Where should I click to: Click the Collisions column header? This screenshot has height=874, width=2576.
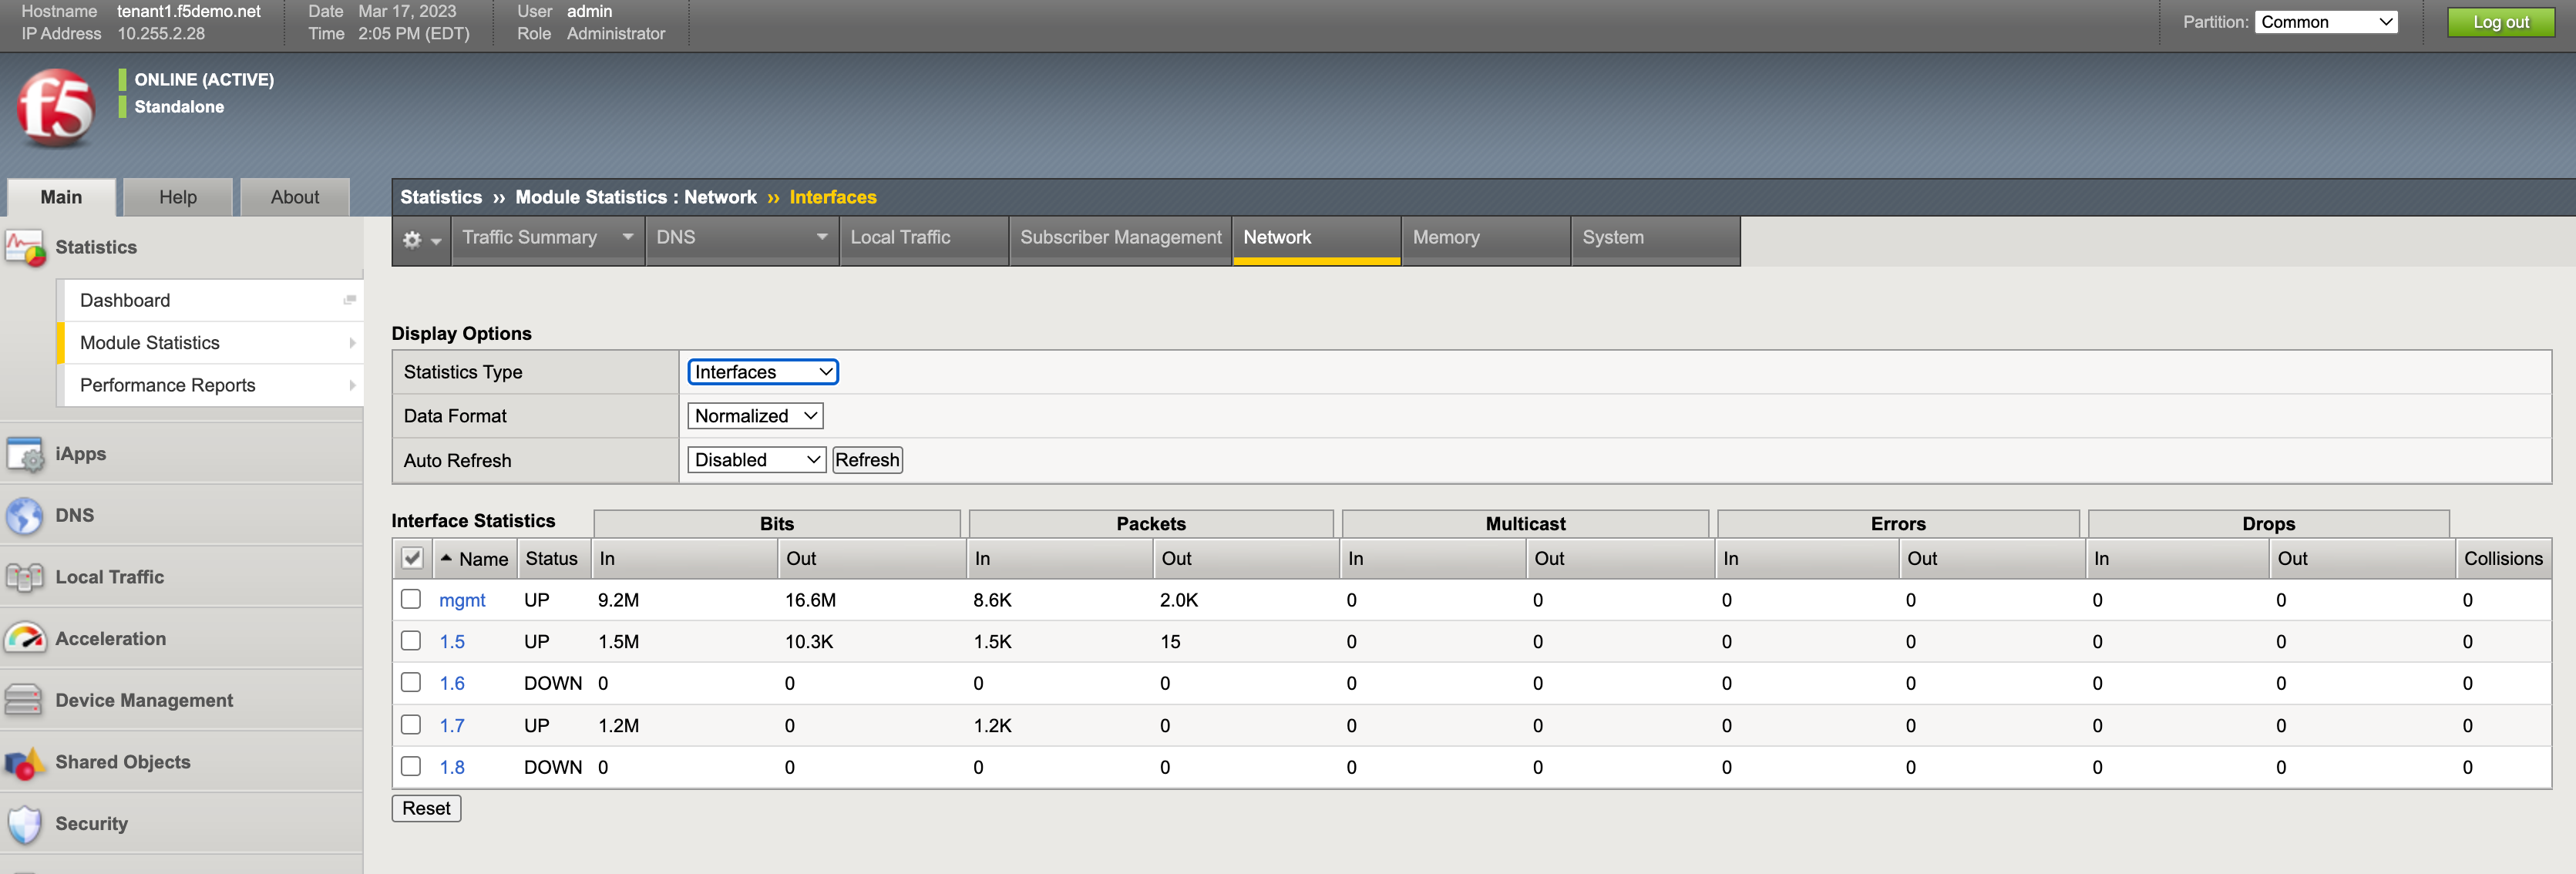click(x=2503, y=558)
